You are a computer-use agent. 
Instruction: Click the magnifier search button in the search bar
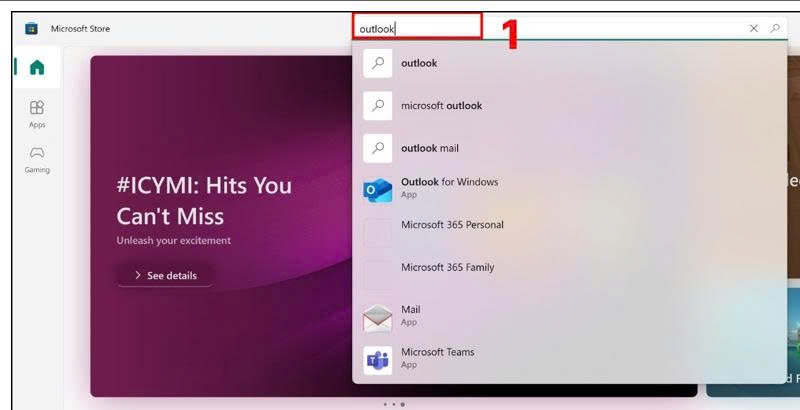point(775,29)
